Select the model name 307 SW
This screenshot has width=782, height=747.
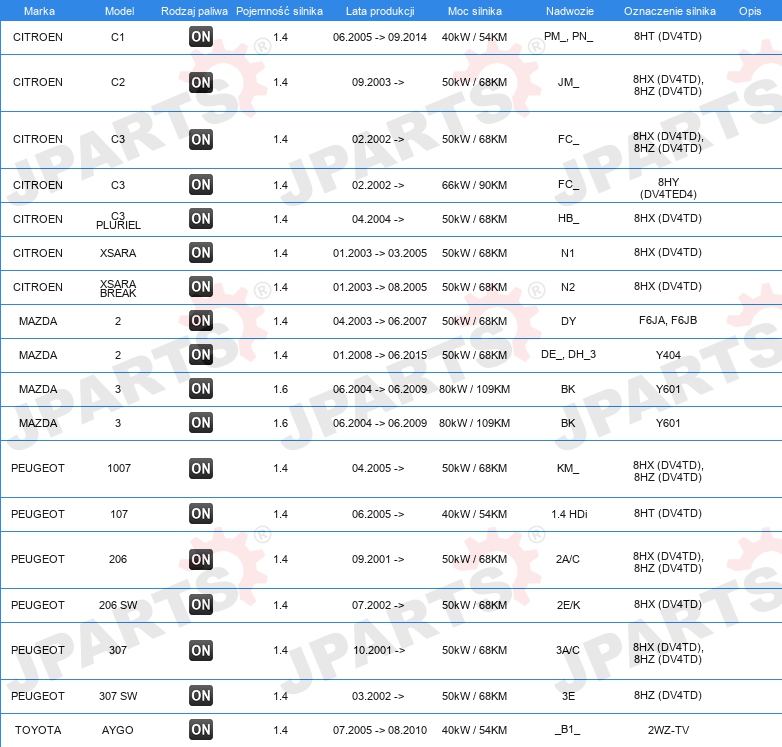[118, 696]
